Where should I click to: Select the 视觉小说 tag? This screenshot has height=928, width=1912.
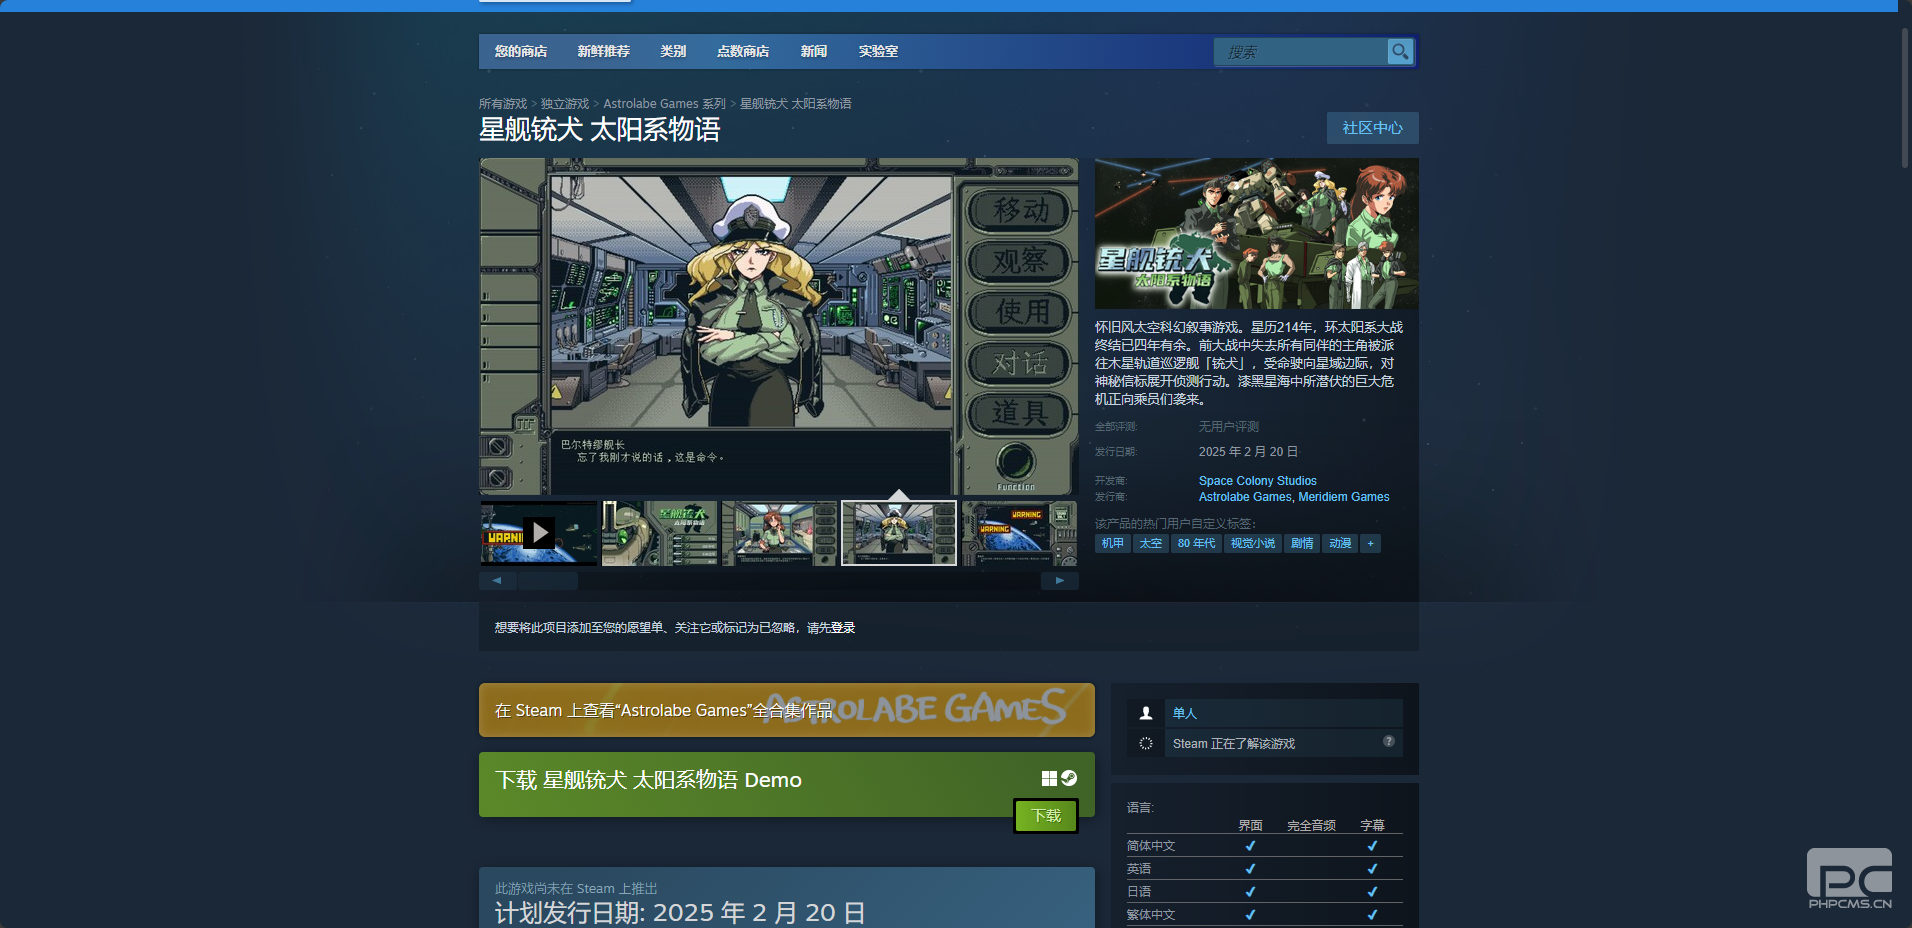pos(1253,543)
